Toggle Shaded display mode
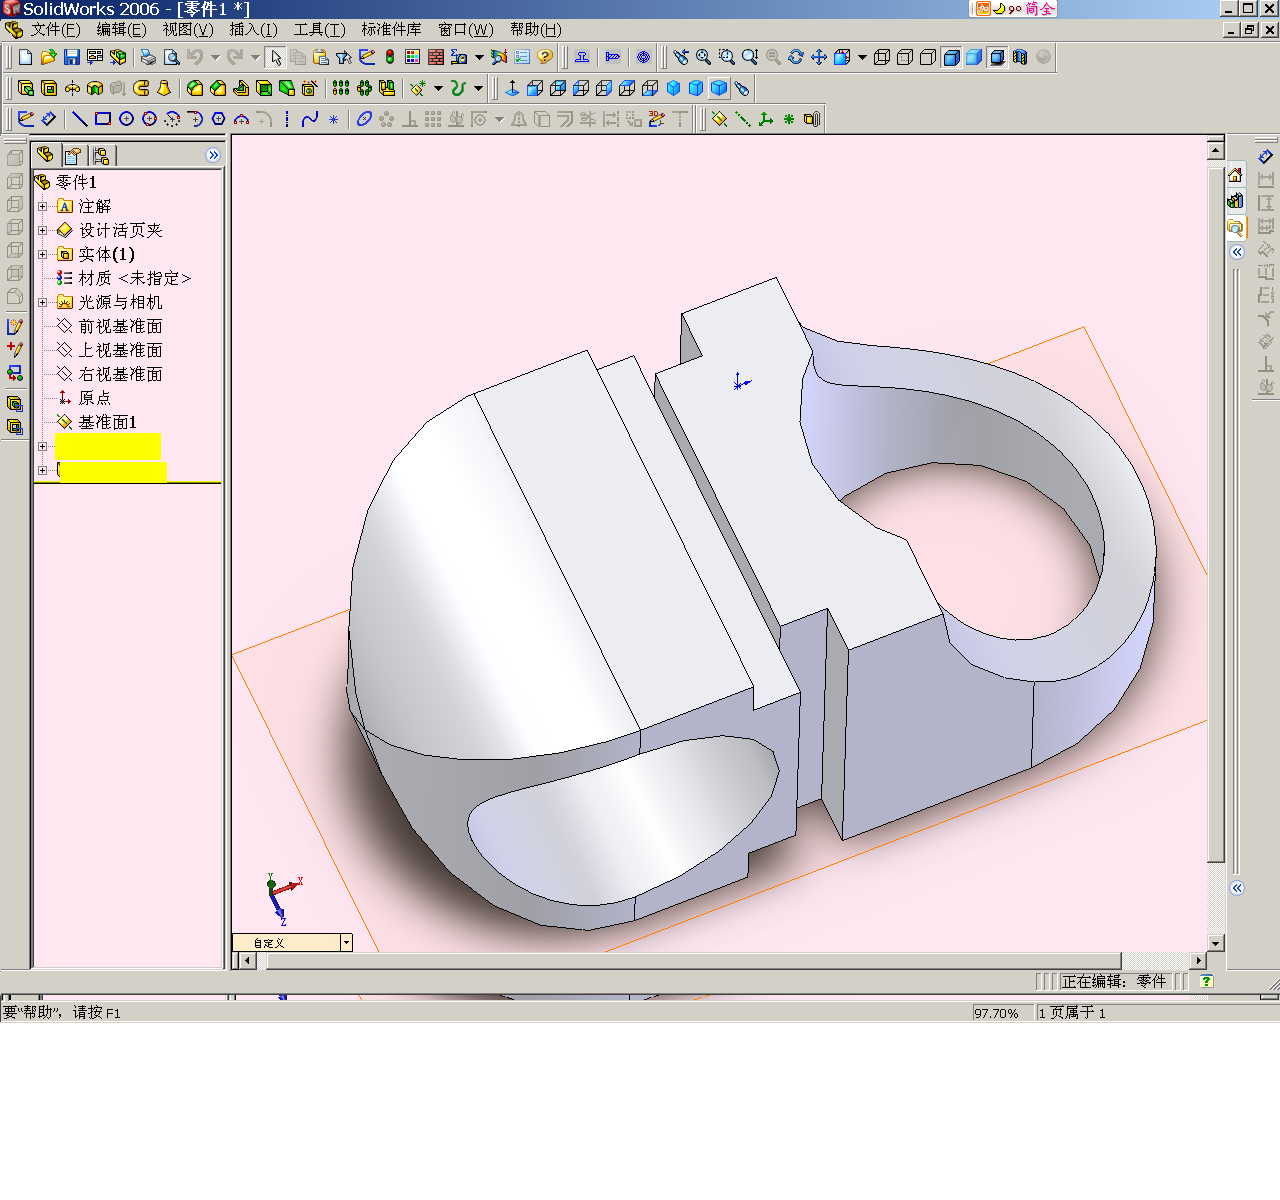Screen dimensions: 1280x1200 click(974, 58)
